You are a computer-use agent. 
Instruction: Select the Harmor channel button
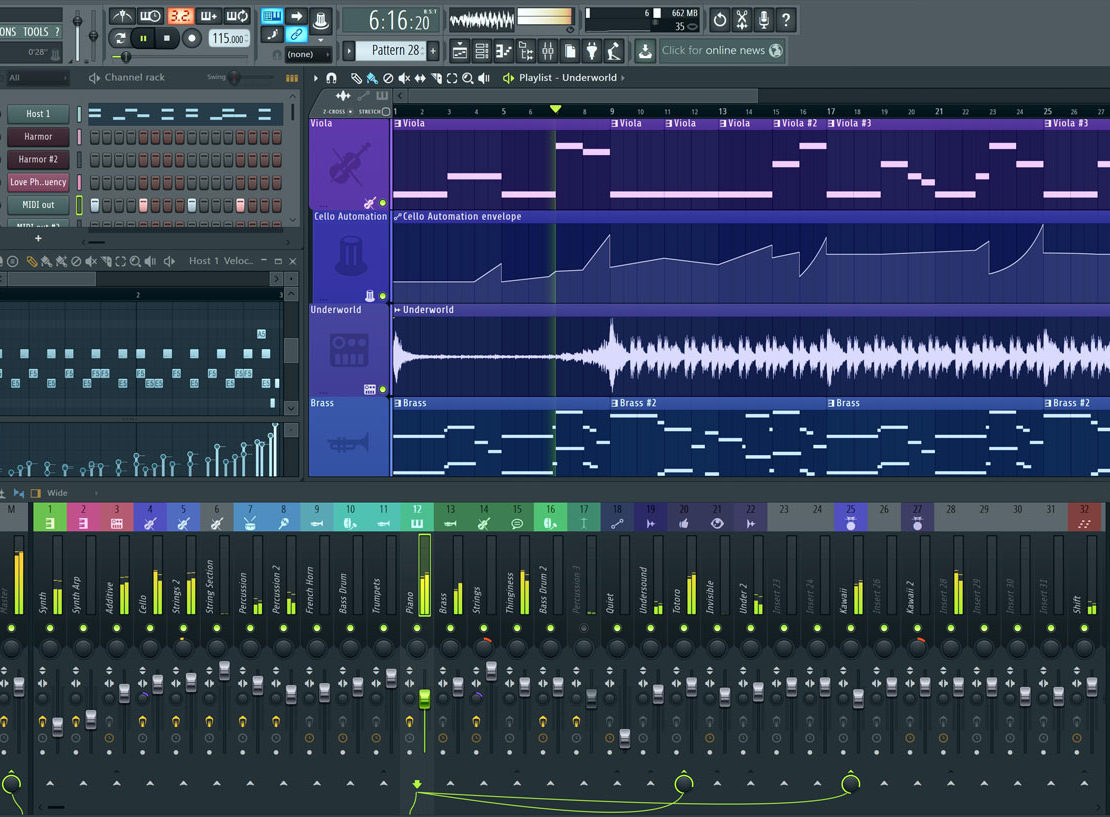[38, 136]
